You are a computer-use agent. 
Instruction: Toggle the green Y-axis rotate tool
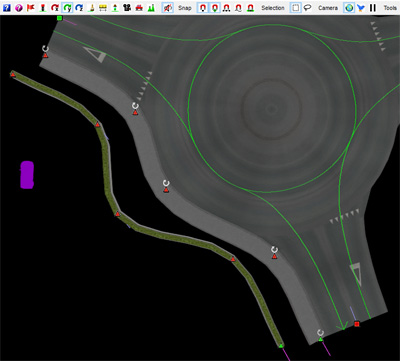pos(67,8)
